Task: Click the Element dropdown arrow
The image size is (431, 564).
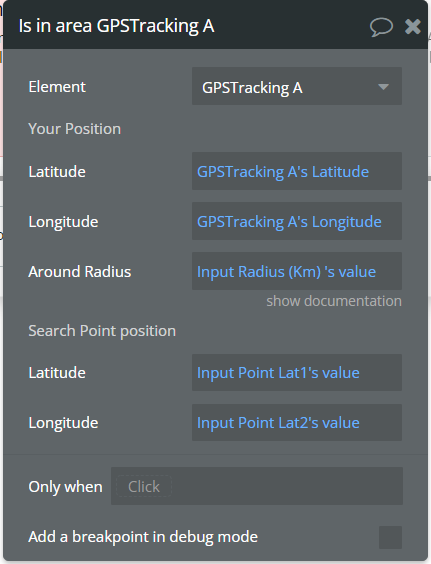Action: [x=384, y=87]
